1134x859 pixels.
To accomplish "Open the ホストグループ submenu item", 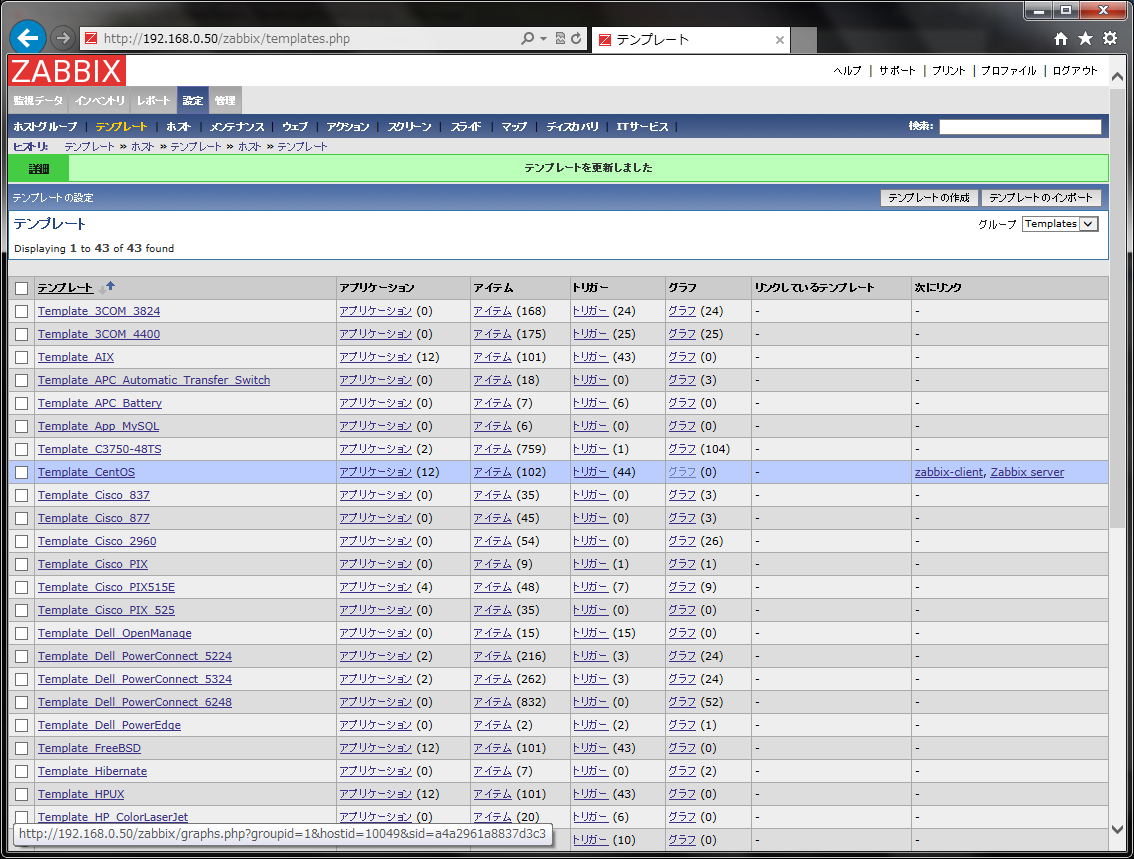I will (45, 127).
